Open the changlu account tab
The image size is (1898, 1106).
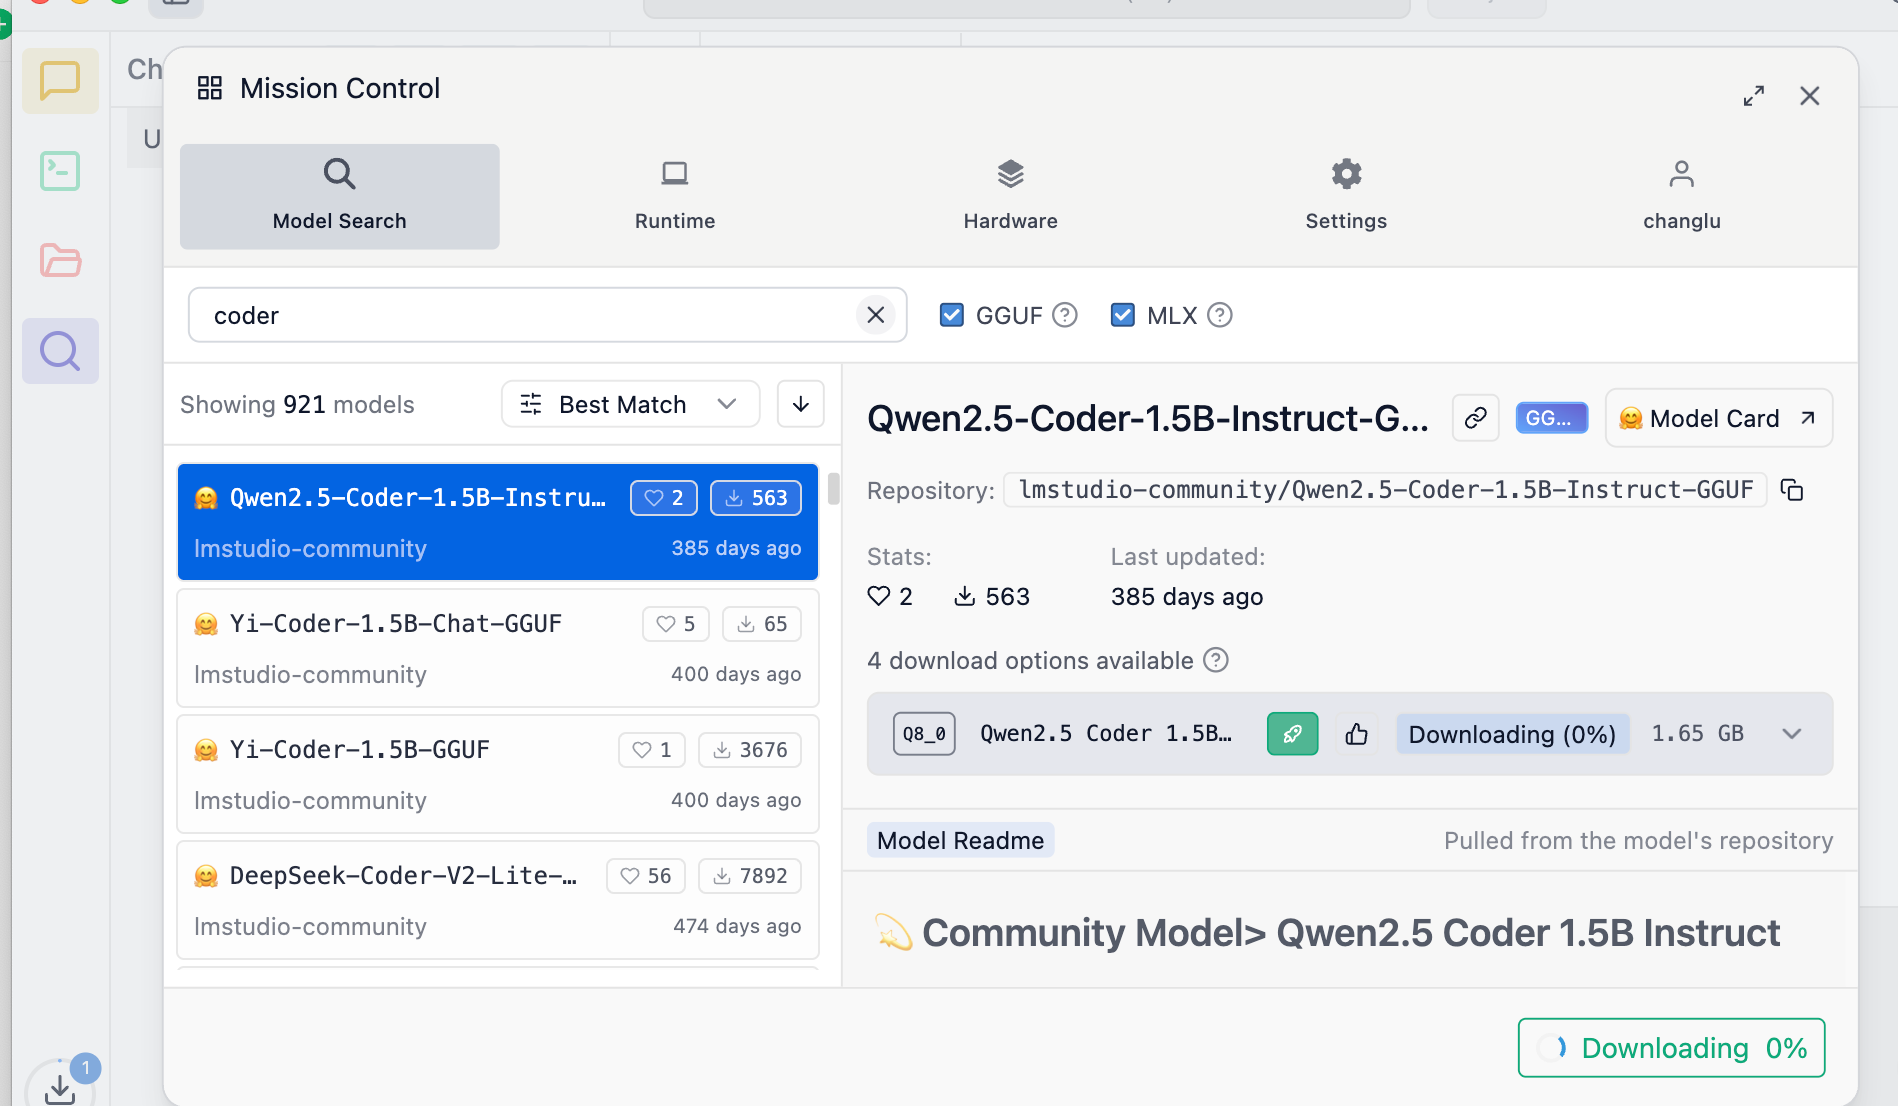tap(1682, 196)
